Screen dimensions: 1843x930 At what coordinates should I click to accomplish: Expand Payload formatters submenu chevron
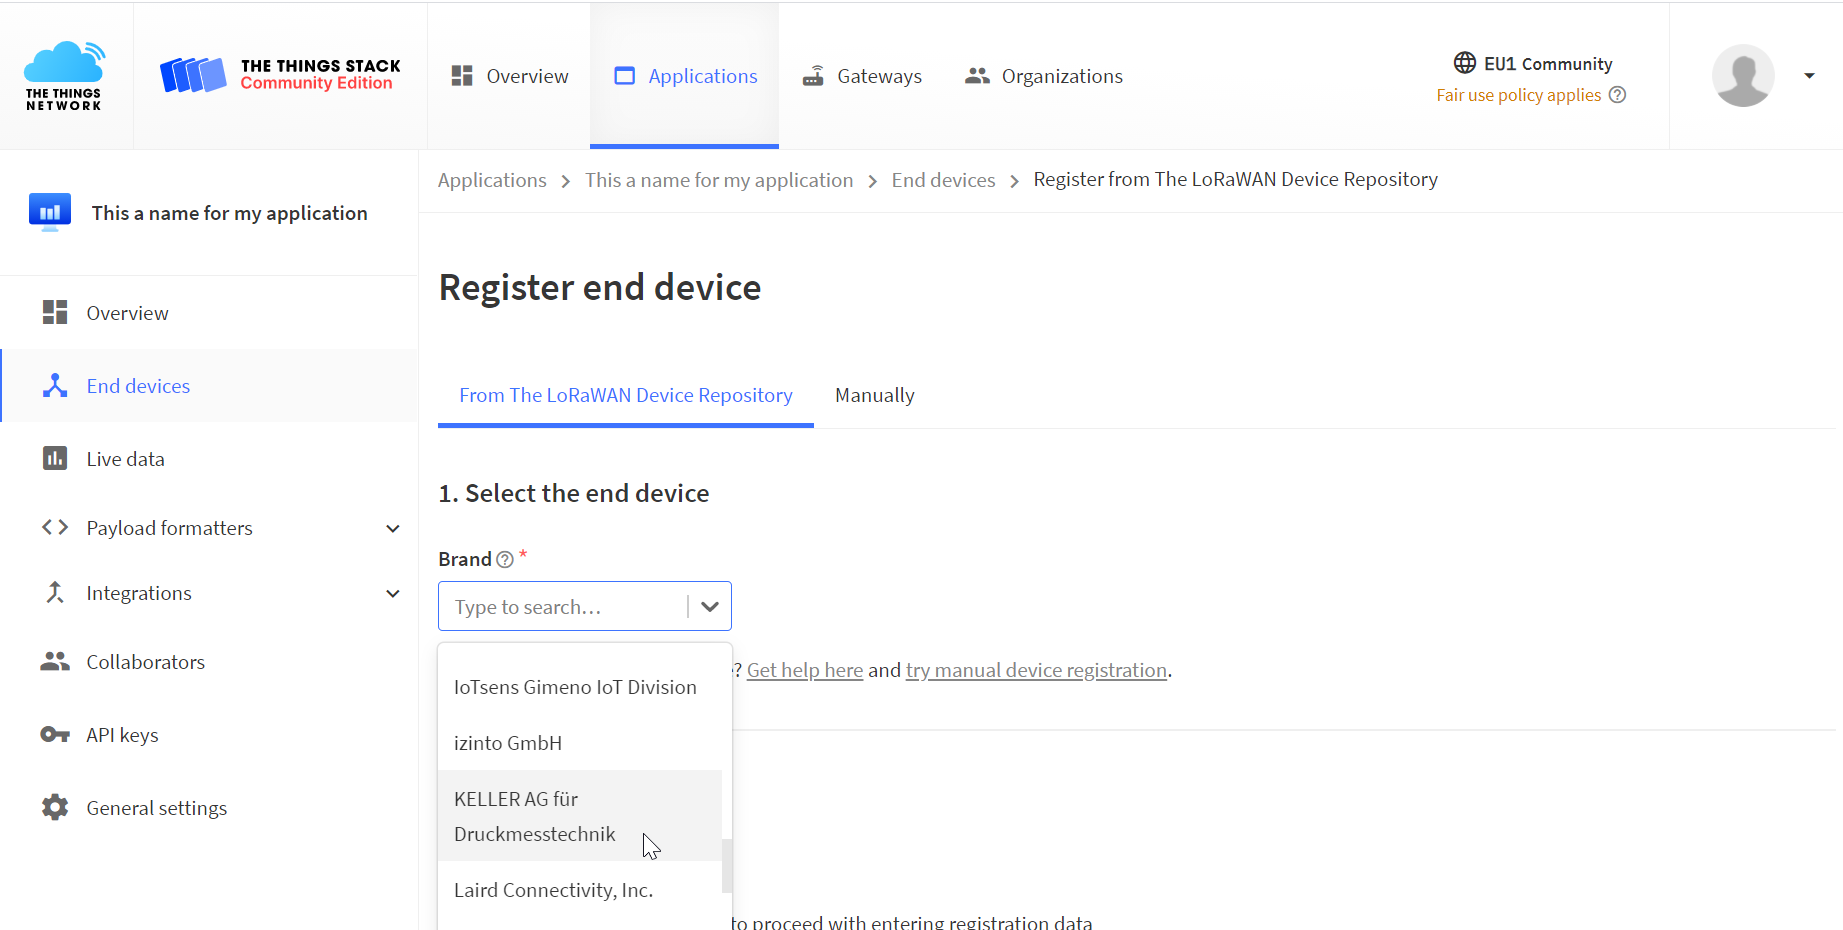pos(393,528)
